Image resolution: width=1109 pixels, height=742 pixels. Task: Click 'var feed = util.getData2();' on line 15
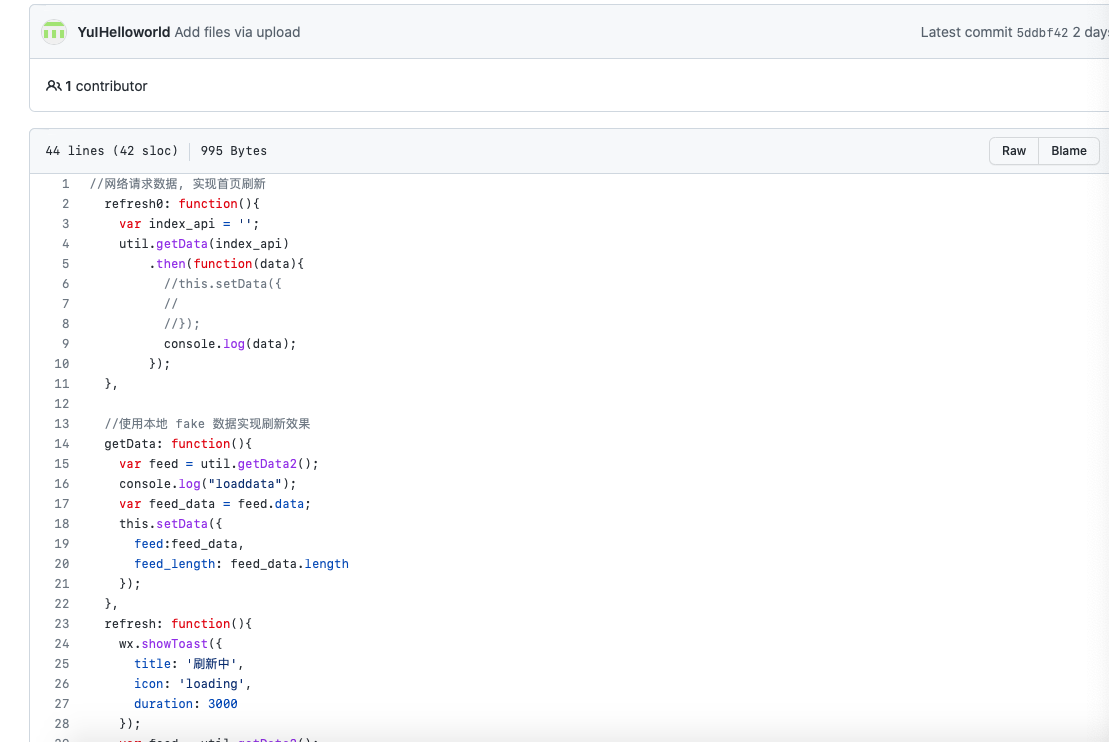click(x=219, y=464)
